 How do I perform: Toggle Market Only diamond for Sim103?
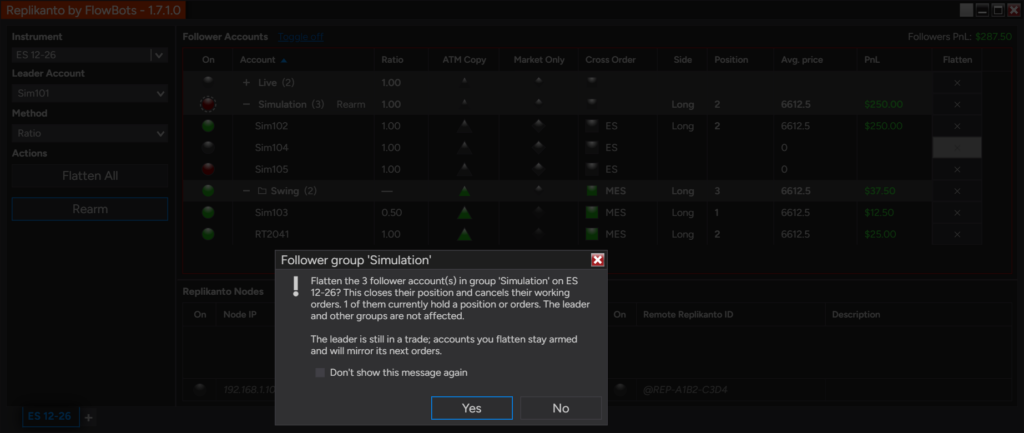click(539, 212)
